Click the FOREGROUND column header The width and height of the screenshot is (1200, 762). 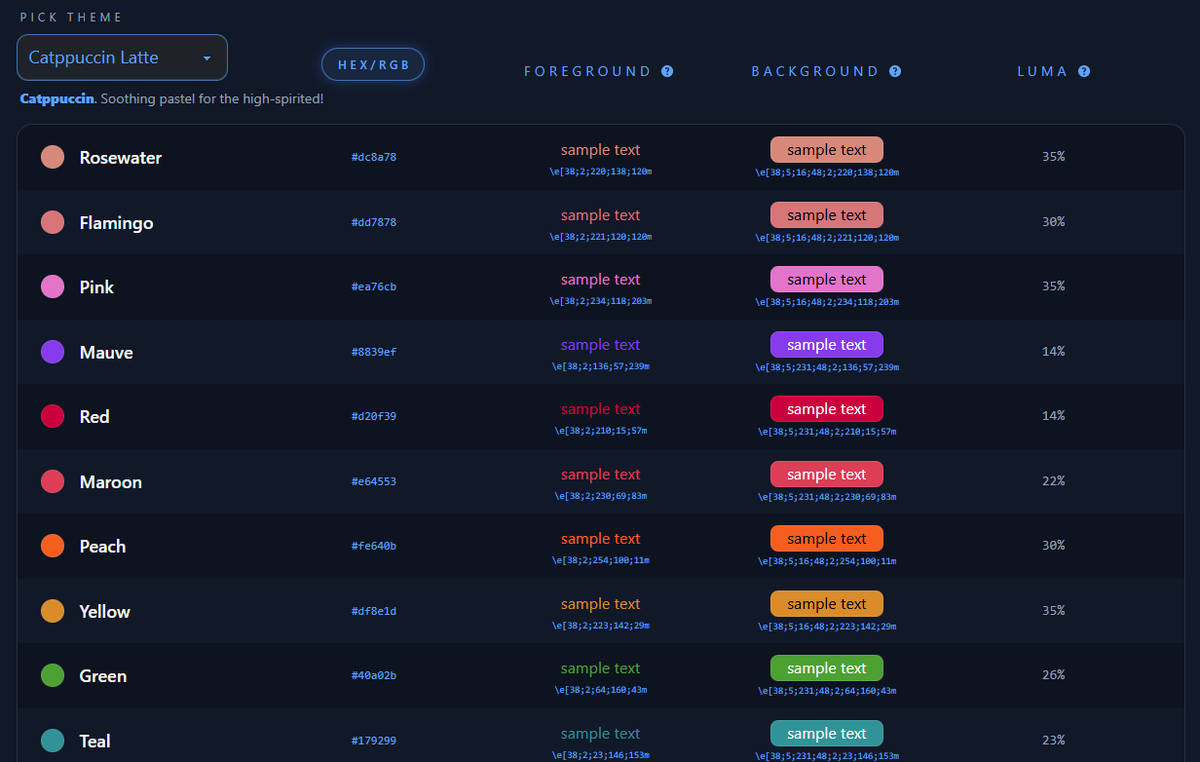[x=588, y=72]
